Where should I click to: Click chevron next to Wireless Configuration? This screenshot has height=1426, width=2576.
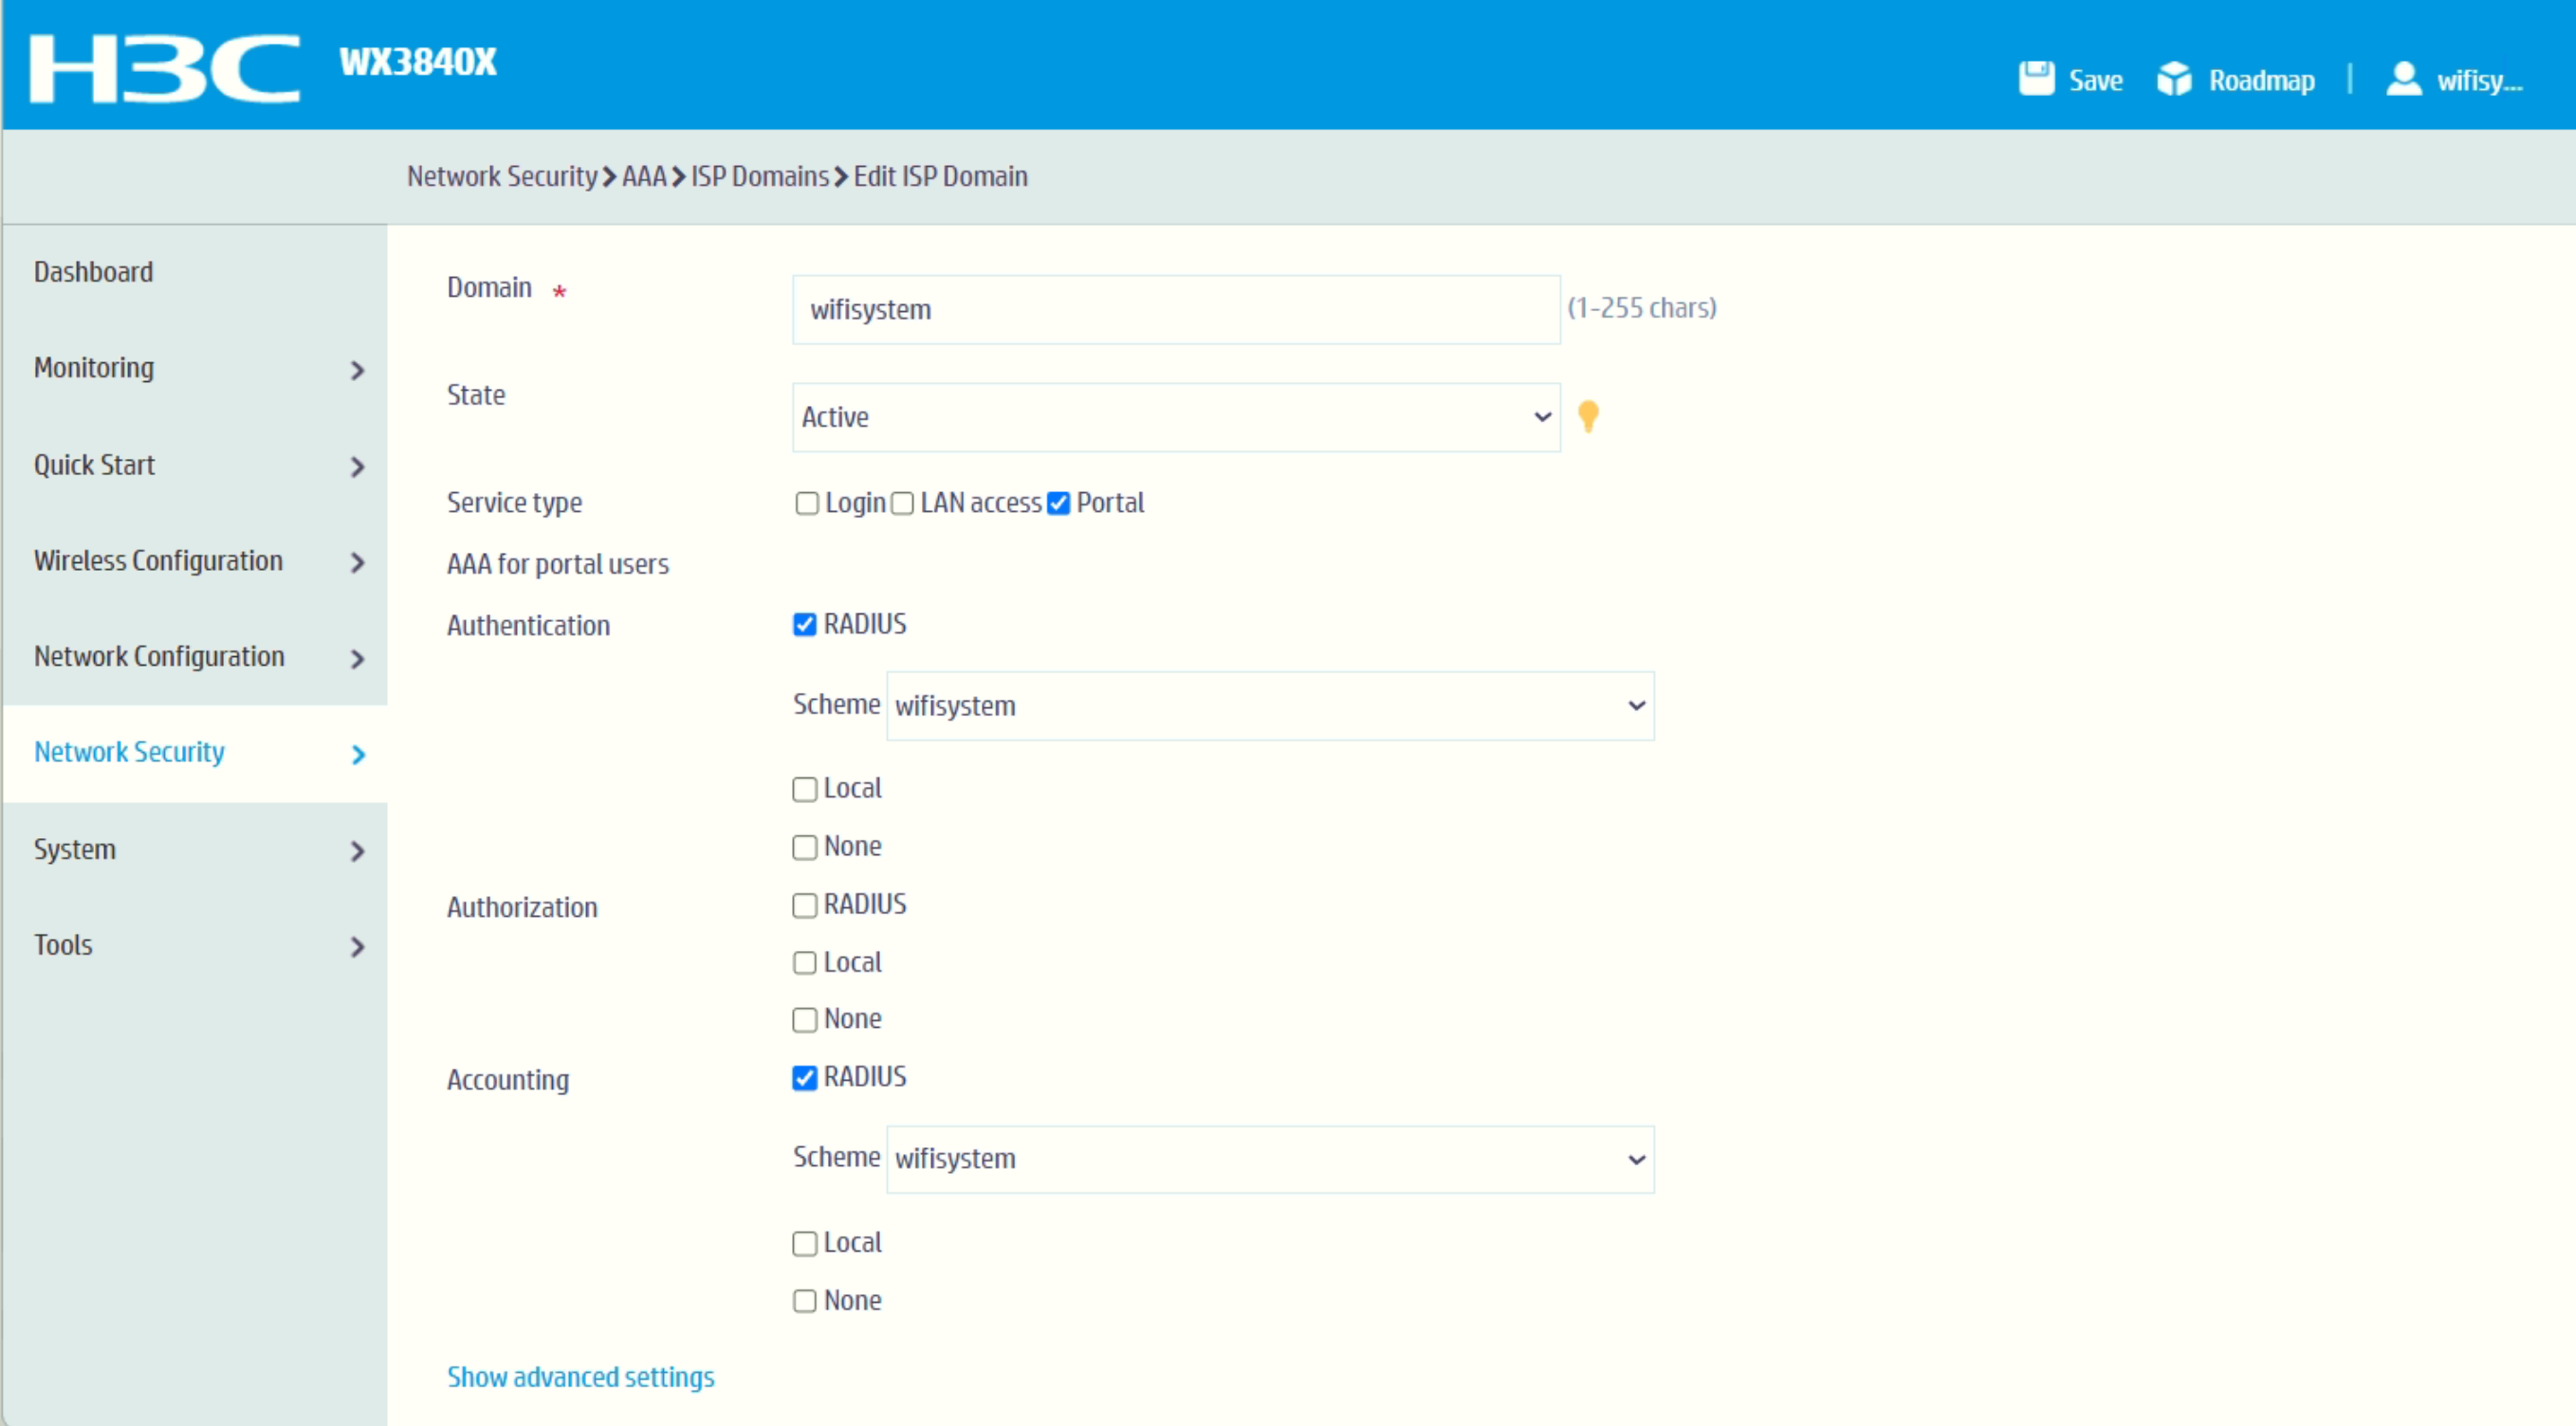point(358,563)
